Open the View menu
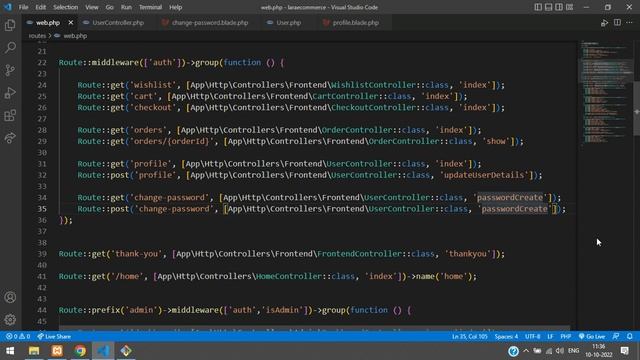This screenshot has width=640, height=360. [91, 7]
